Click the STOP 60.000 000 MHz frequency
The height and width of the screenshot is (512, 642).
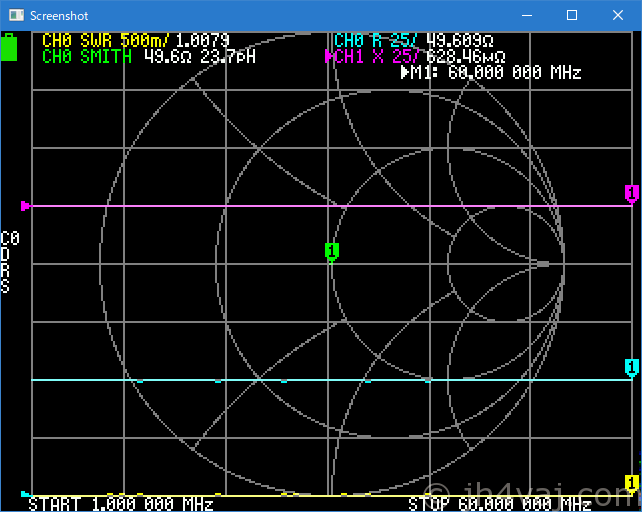click(x=500, y=504)
